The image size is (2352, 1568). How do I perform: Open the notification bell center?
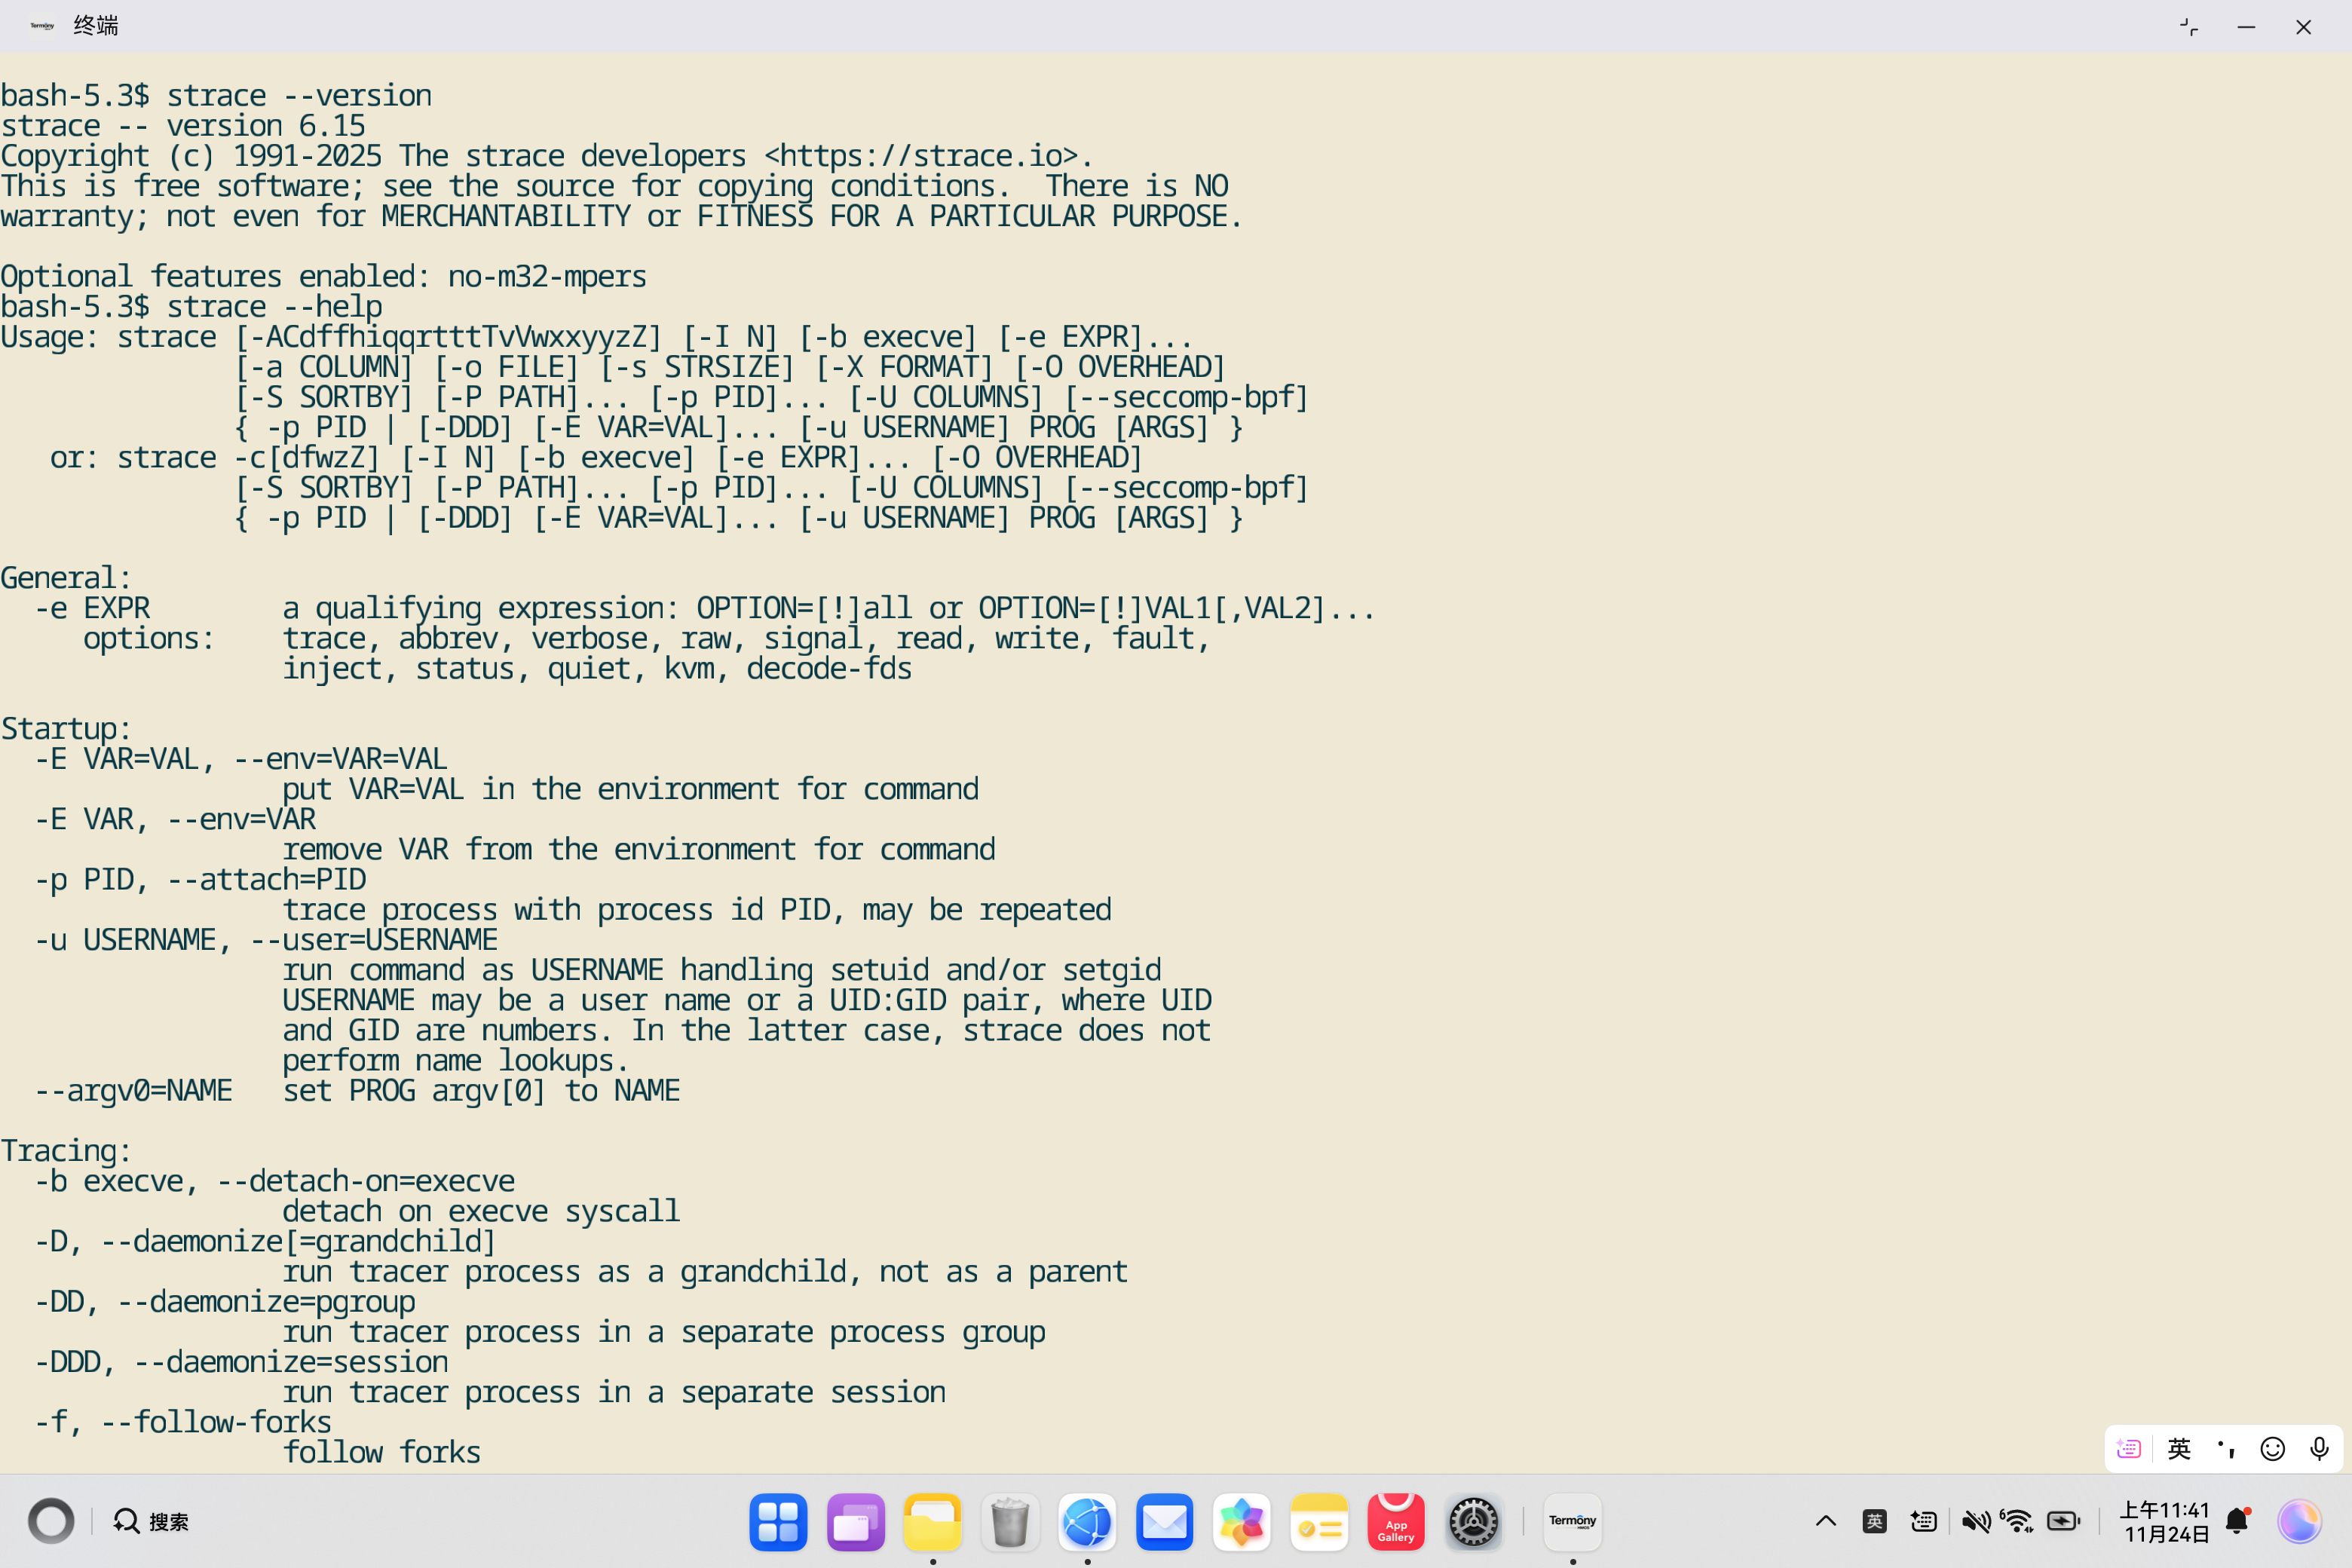click(2238, 1522)
